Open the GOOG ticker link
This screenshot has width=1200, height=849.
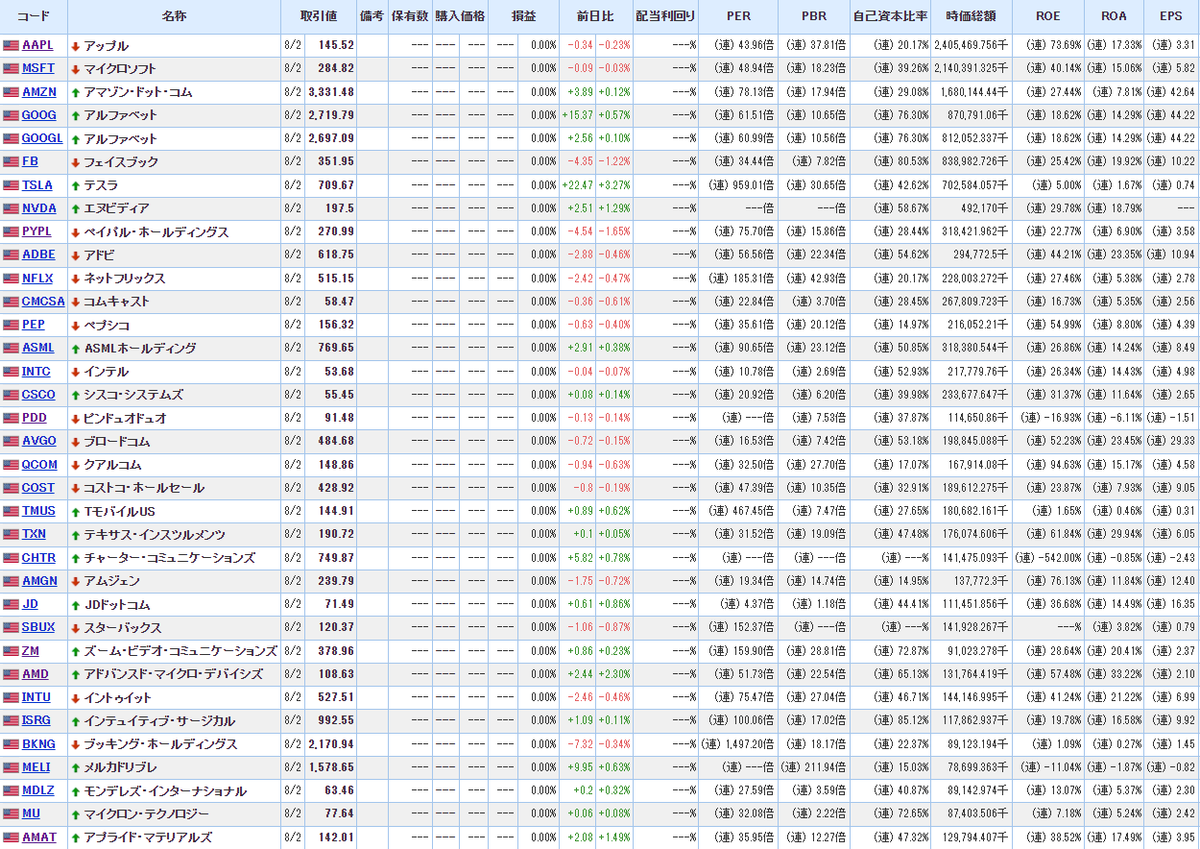39,116
